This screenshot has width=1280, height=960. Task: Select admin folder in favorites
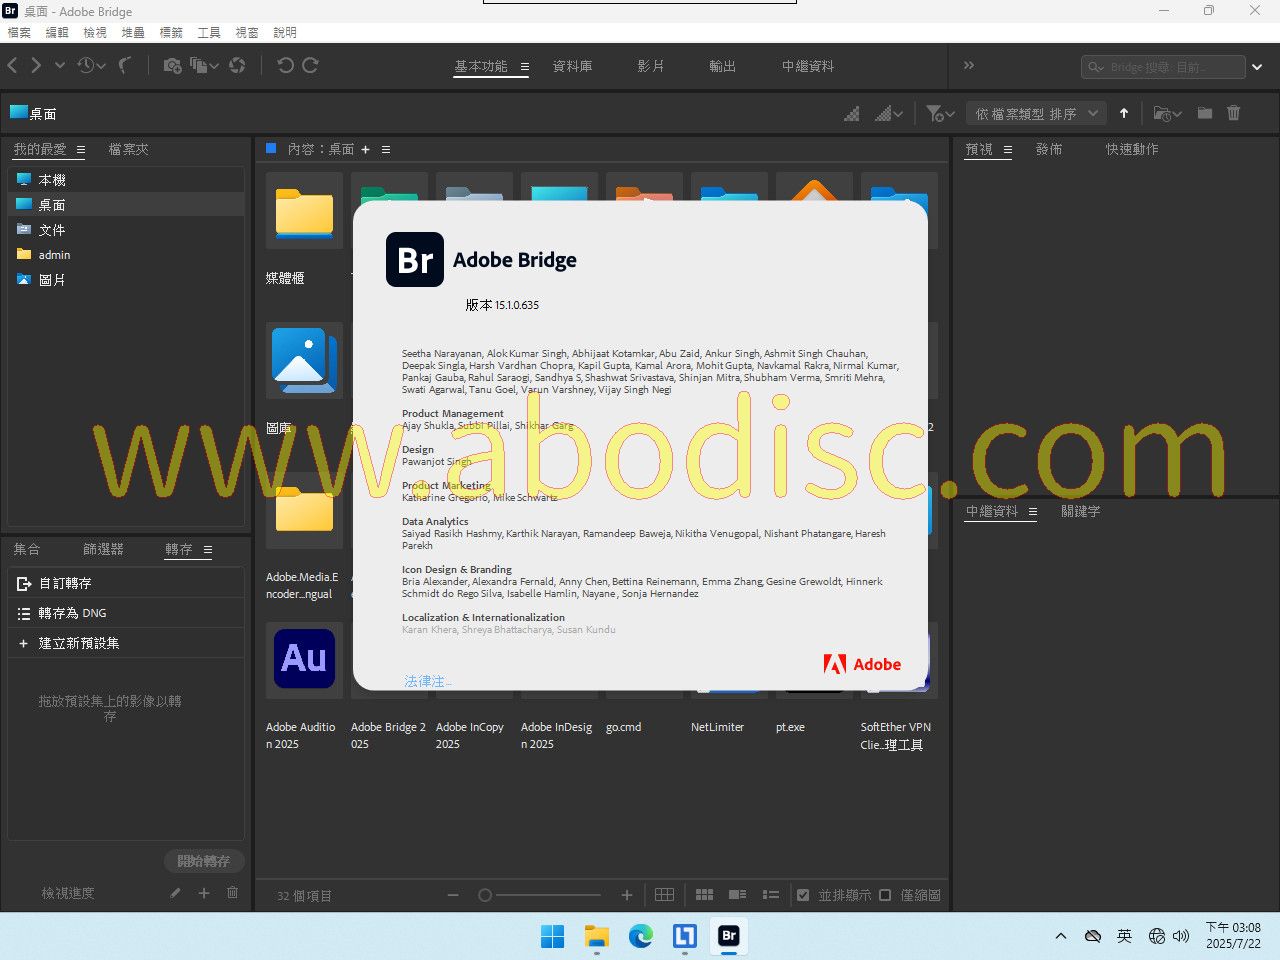point(126,255)
